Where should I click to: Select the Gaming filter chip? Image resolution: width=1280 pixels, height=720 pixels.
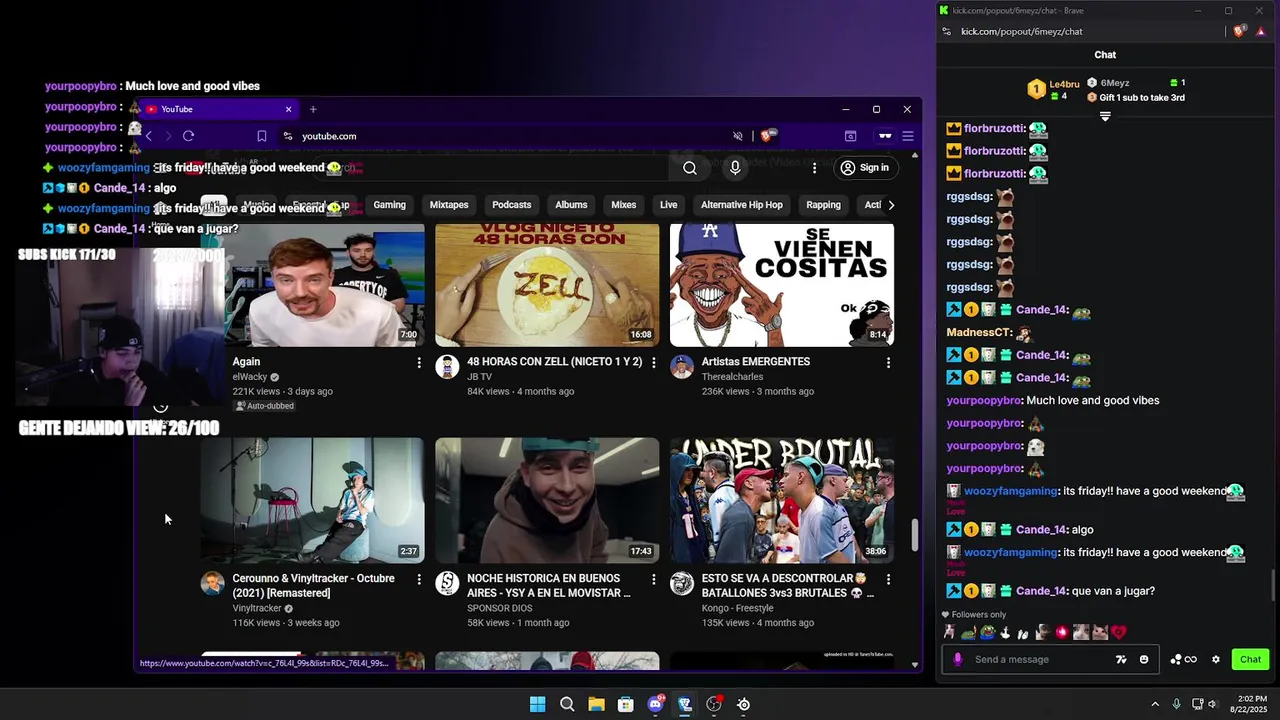[x=390, y=205]
